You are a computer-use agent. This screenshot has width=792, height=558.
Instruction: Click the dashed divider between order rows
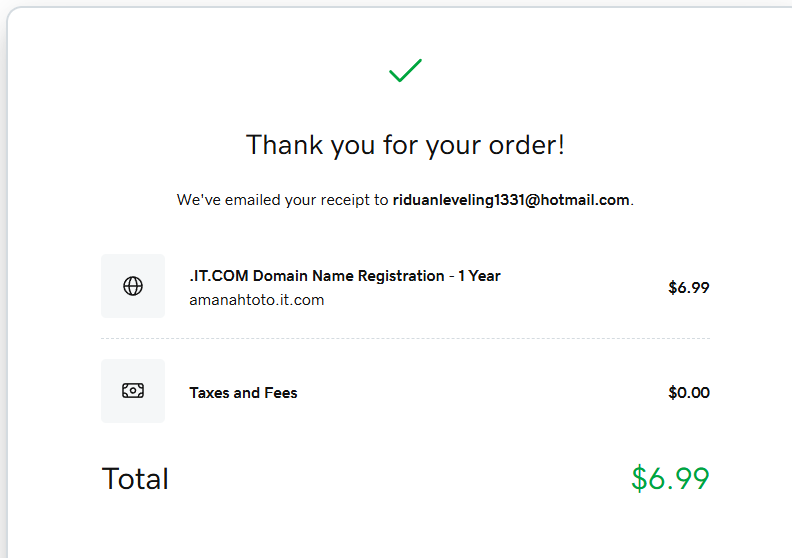[405, 338]
